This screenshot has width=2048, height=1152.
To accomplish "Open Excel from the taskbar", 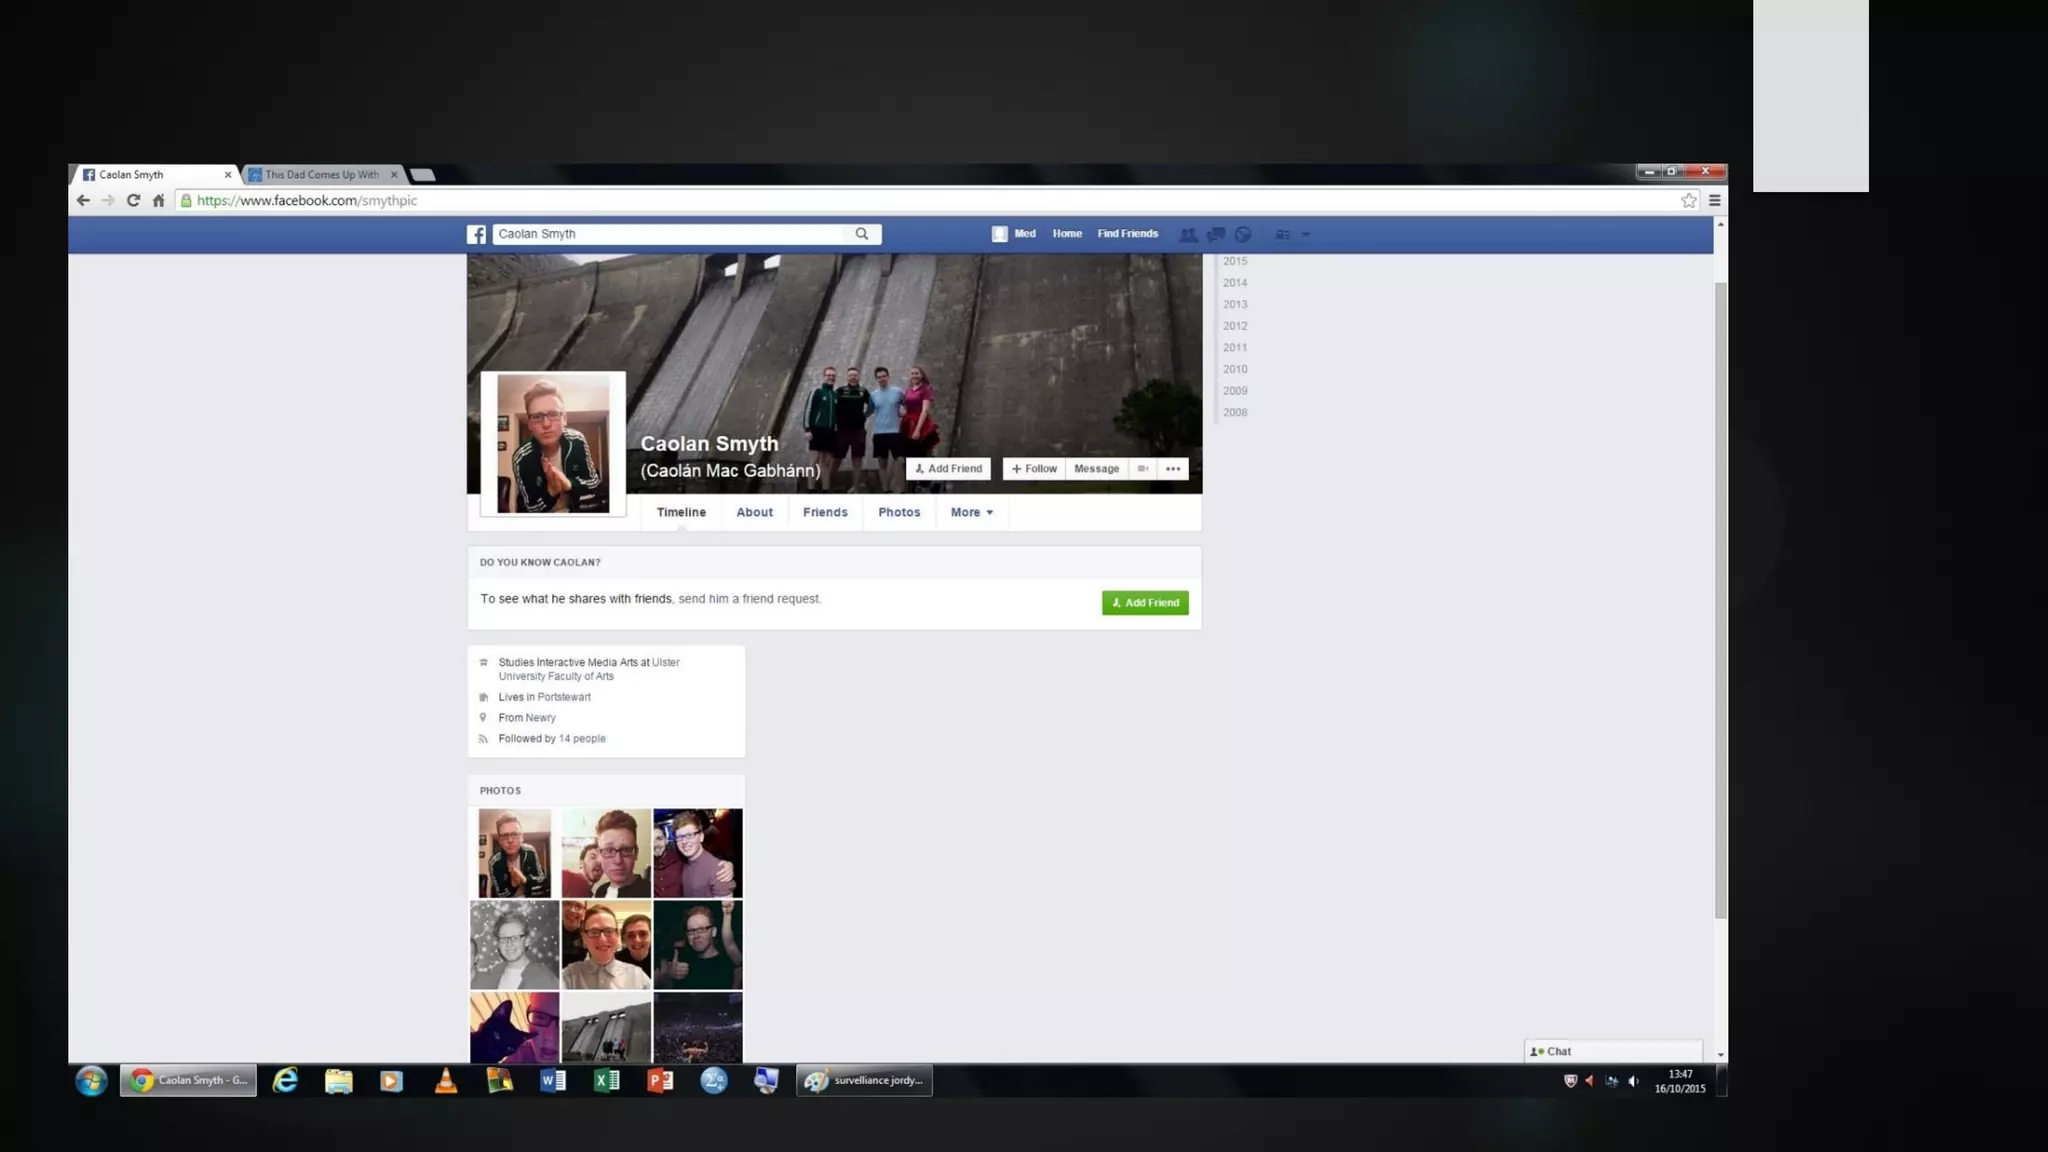I will pyautogui.click(x=606, y=1080).
